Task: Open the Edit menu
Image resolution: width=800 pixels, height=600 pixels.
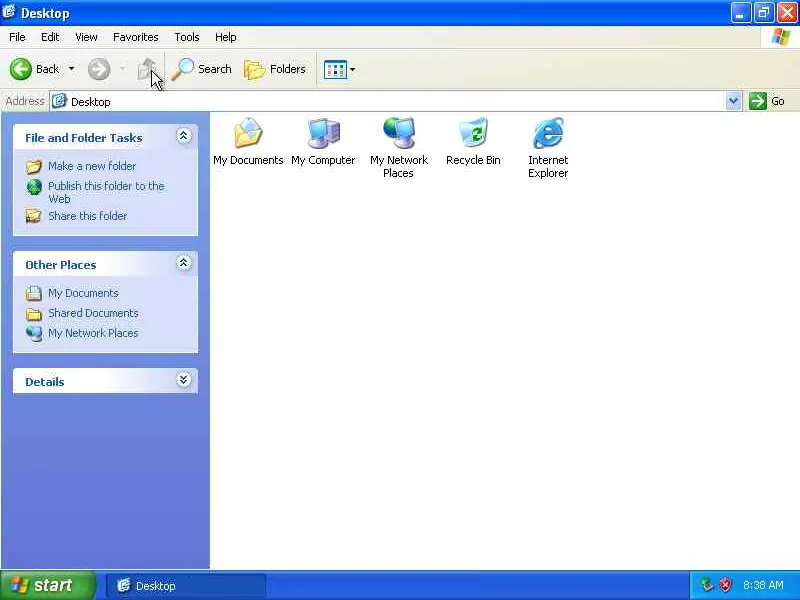Action: click(50, 37)
